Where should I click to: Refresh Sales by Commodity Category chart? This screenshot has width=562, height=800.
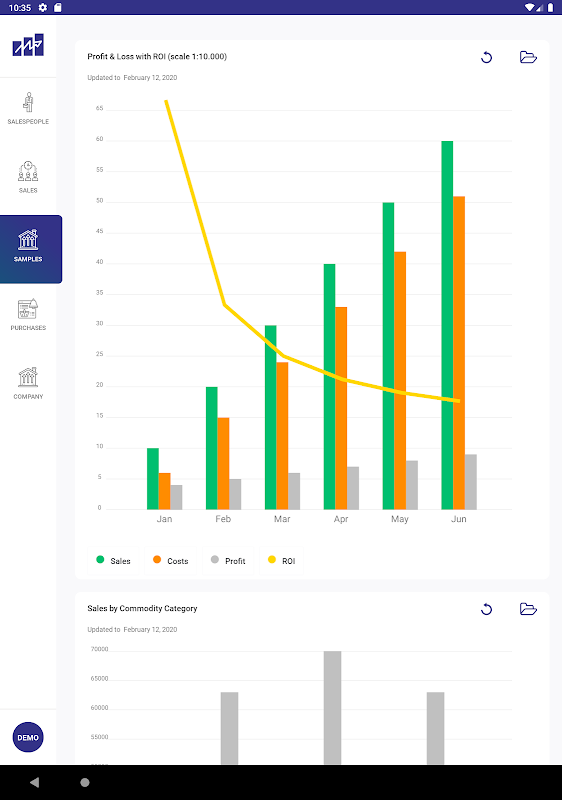click(487, 609)
